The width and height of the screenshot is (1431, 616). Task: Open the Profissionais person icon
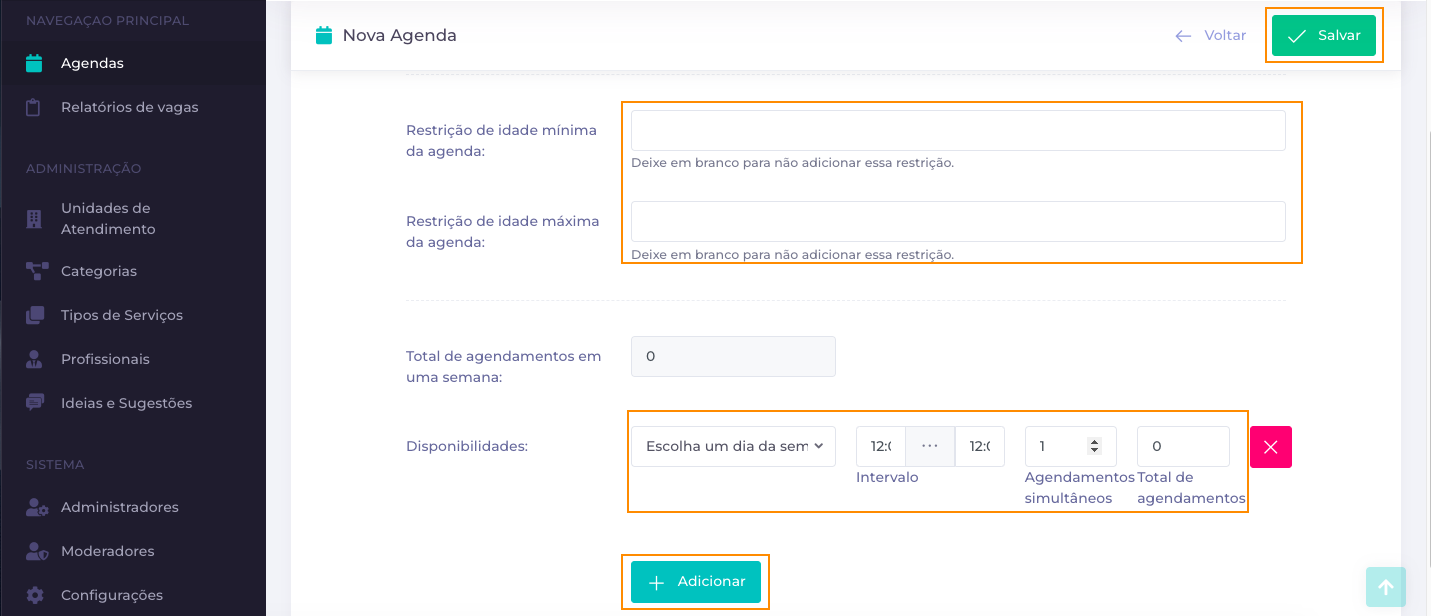[34, 359]
